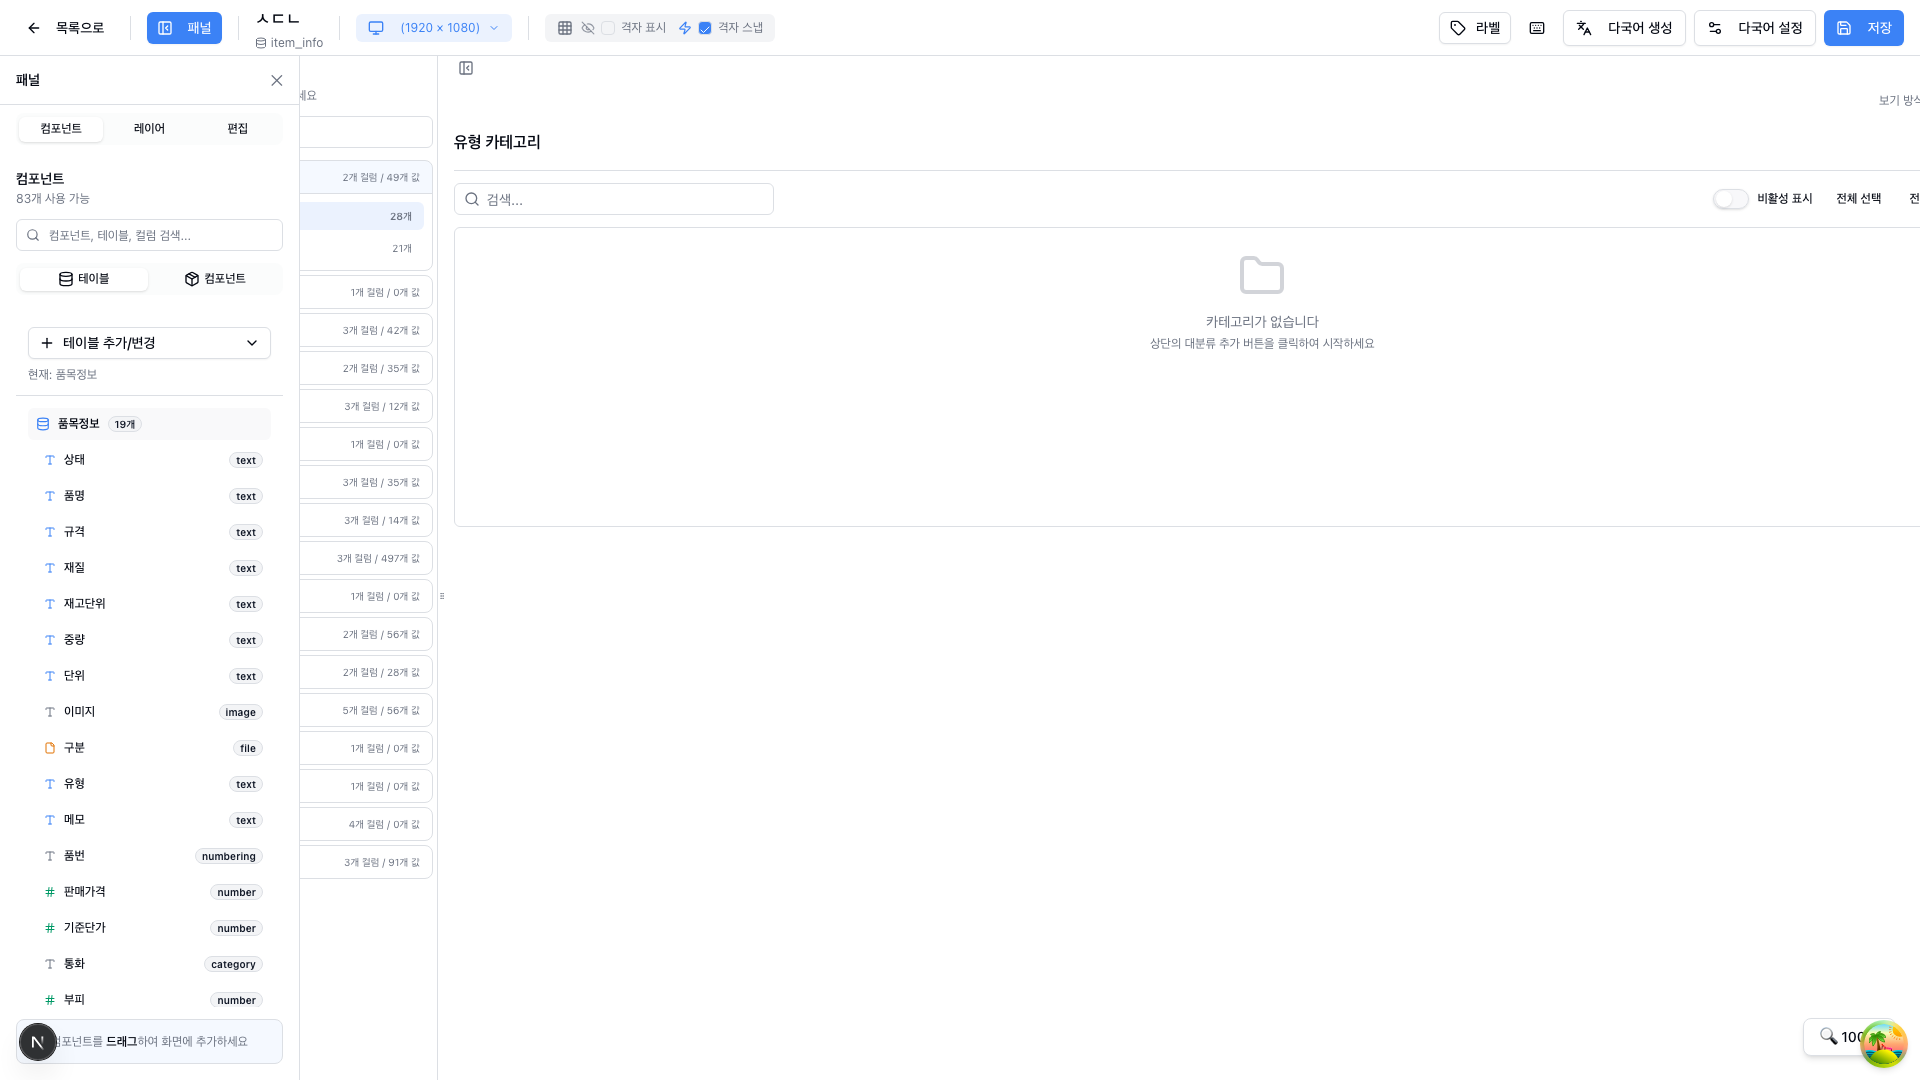Enable the 격자 표시 checkbox
1920x1080 pixels.
pyautogui.click(x=608, y=28)
